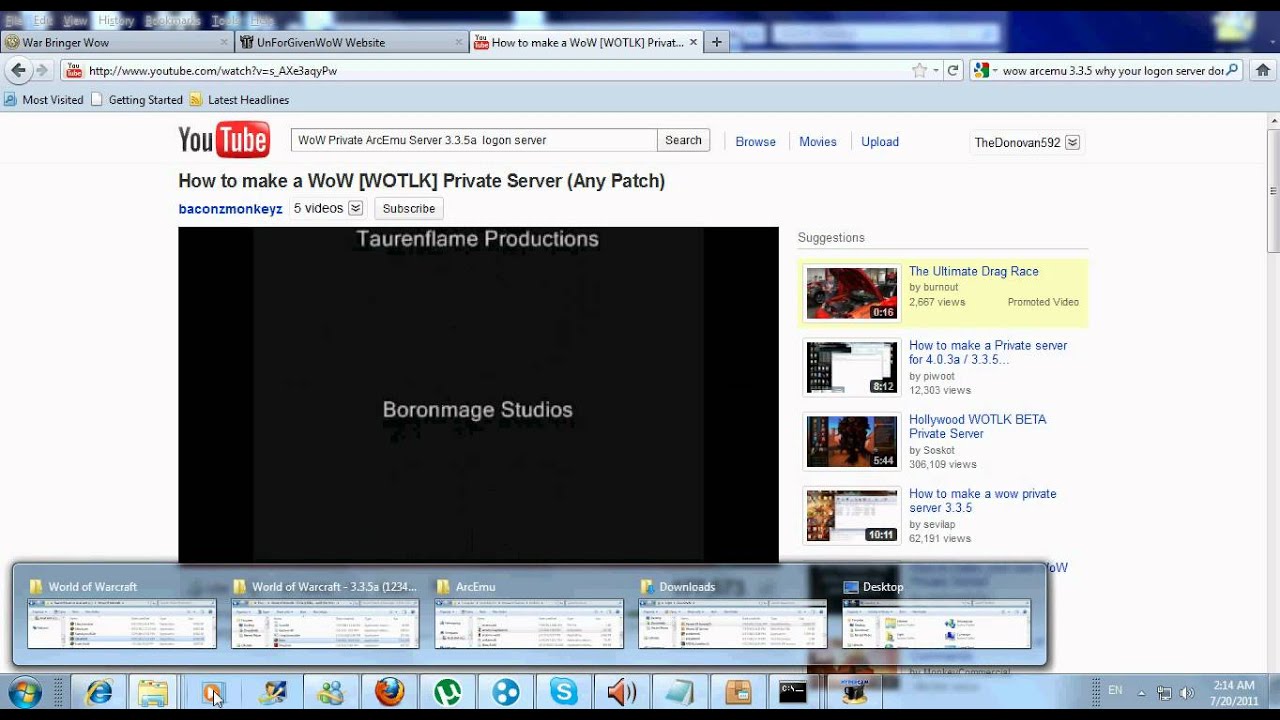Click the 5:44 Hollywood WOTLK thumbnail
The image size is (1280, 720).
tap(852, 441)
